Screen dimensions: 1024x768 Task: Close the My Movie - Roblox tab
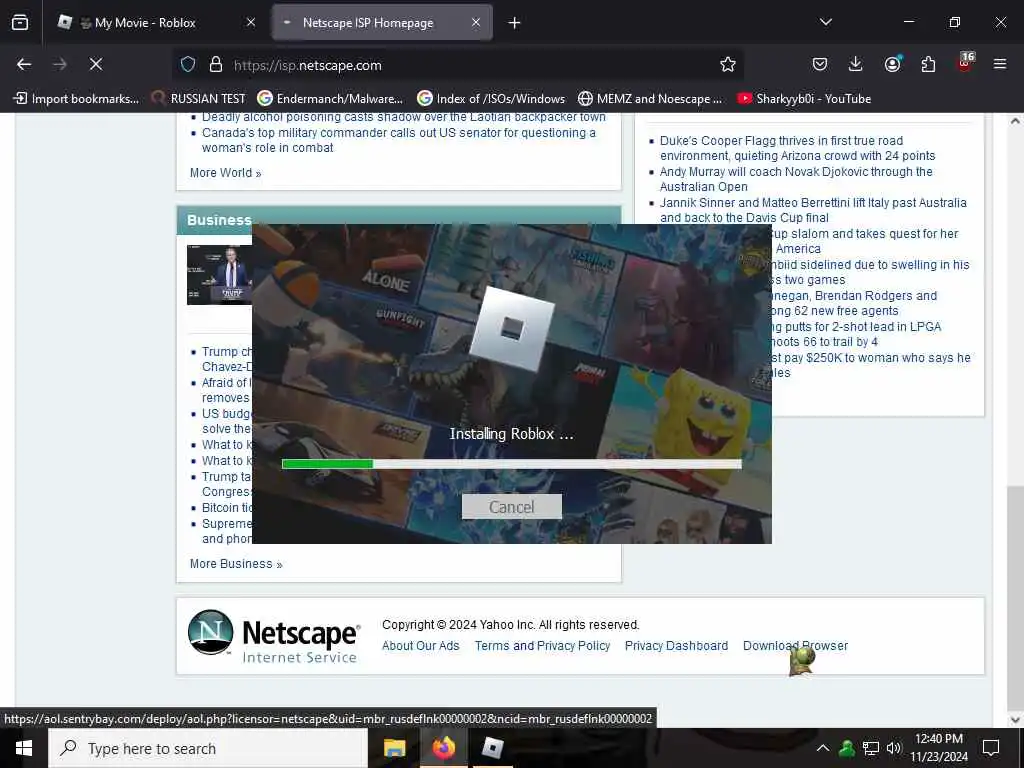pyautogui.click(x=251, y=23)
